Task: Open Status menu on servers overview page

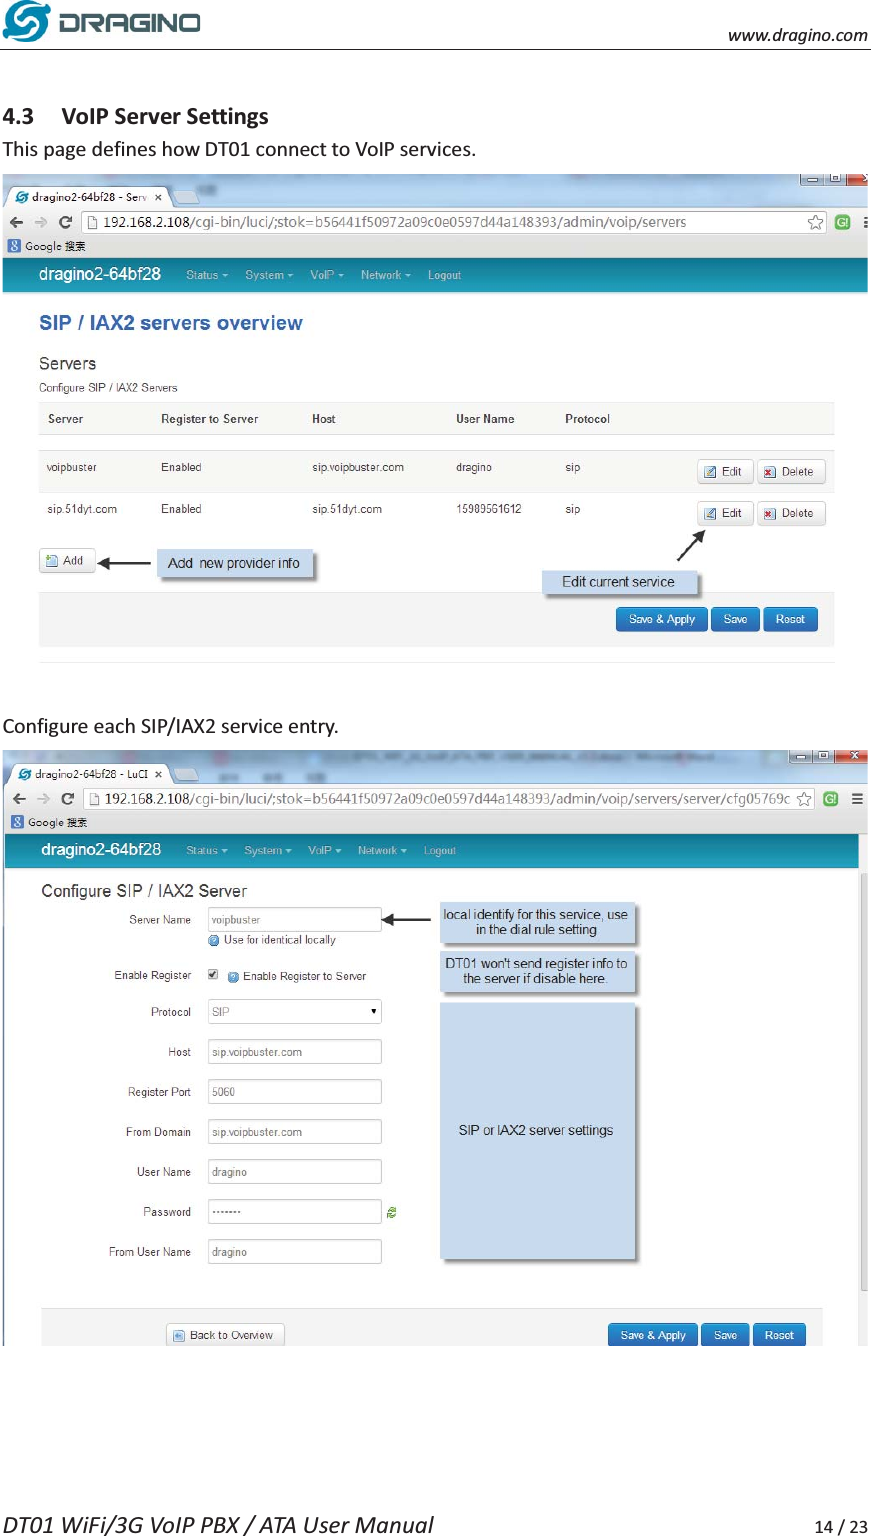Action: click(207, 275)
